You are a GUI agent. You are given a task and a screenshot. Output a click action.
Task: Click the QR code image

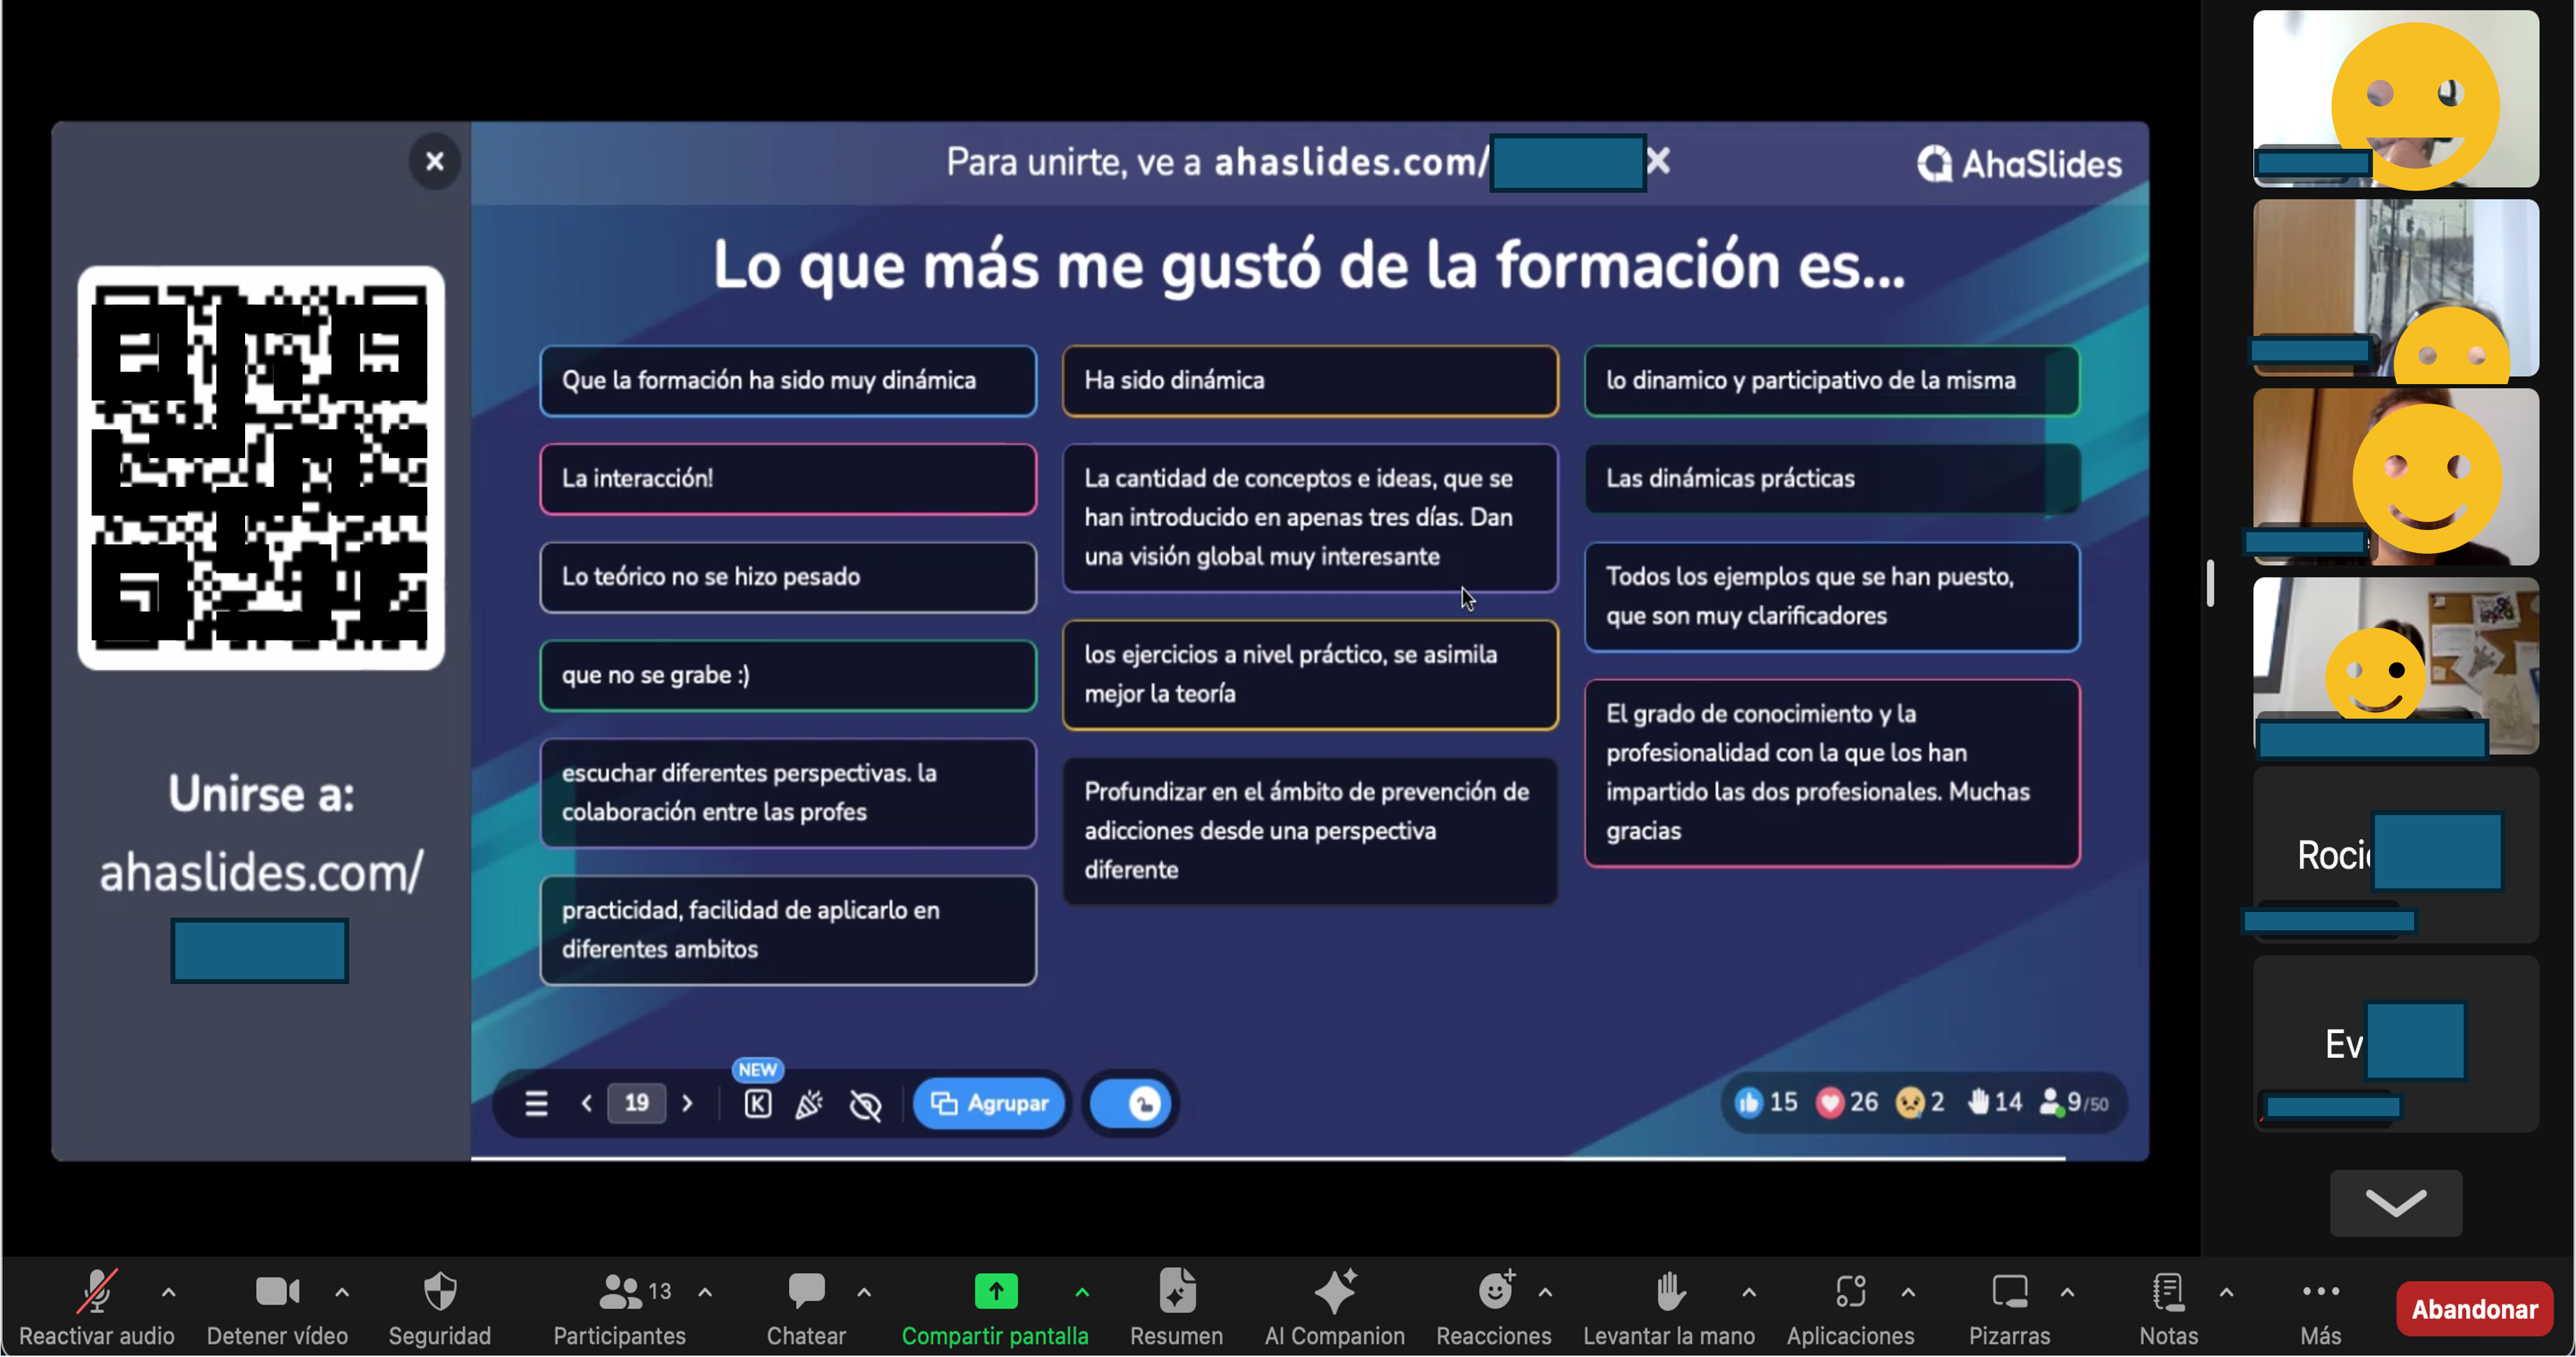[x=261, y=467]
